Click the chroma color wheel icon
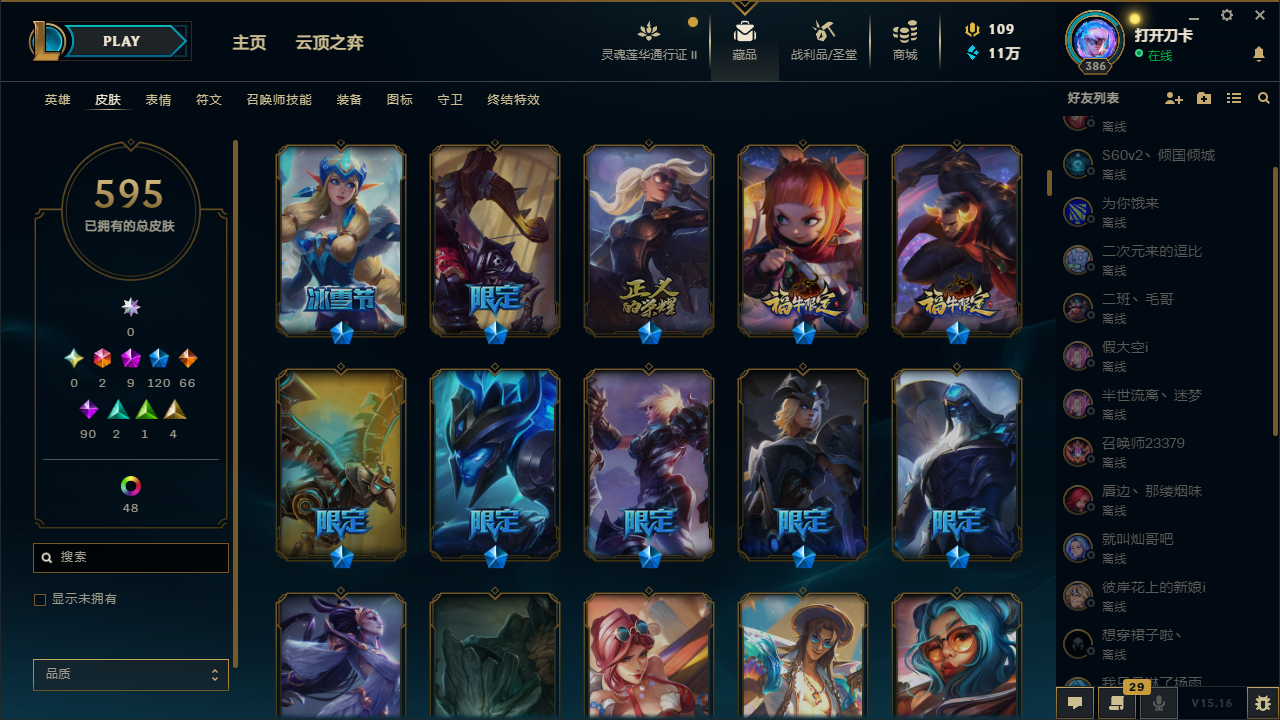 (x=131, y=486)
